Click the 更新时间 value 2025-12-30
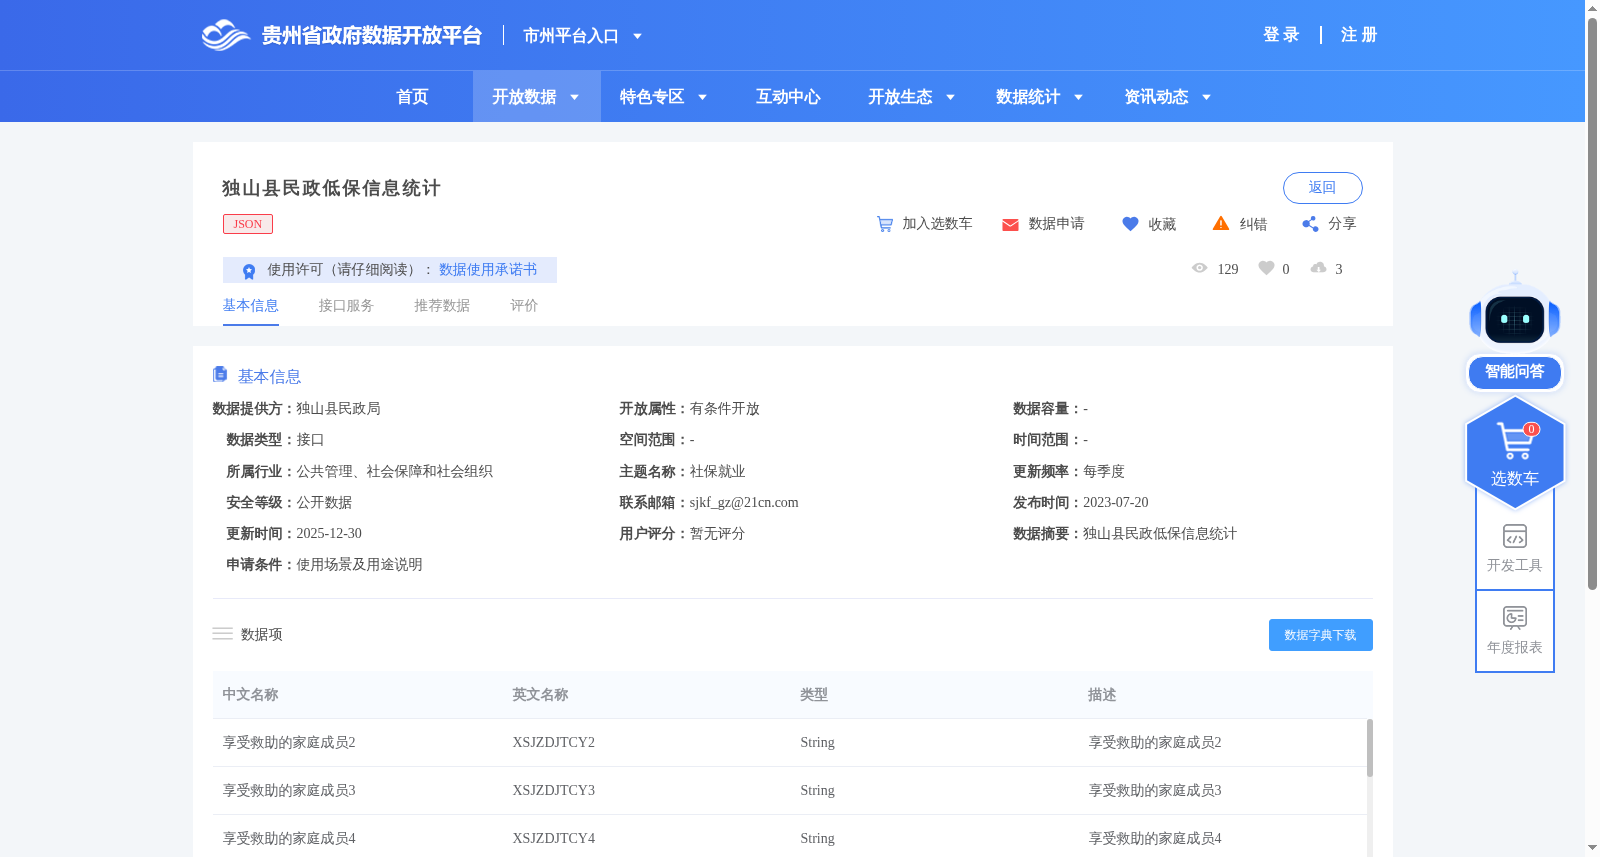 [x=329, y=533]
